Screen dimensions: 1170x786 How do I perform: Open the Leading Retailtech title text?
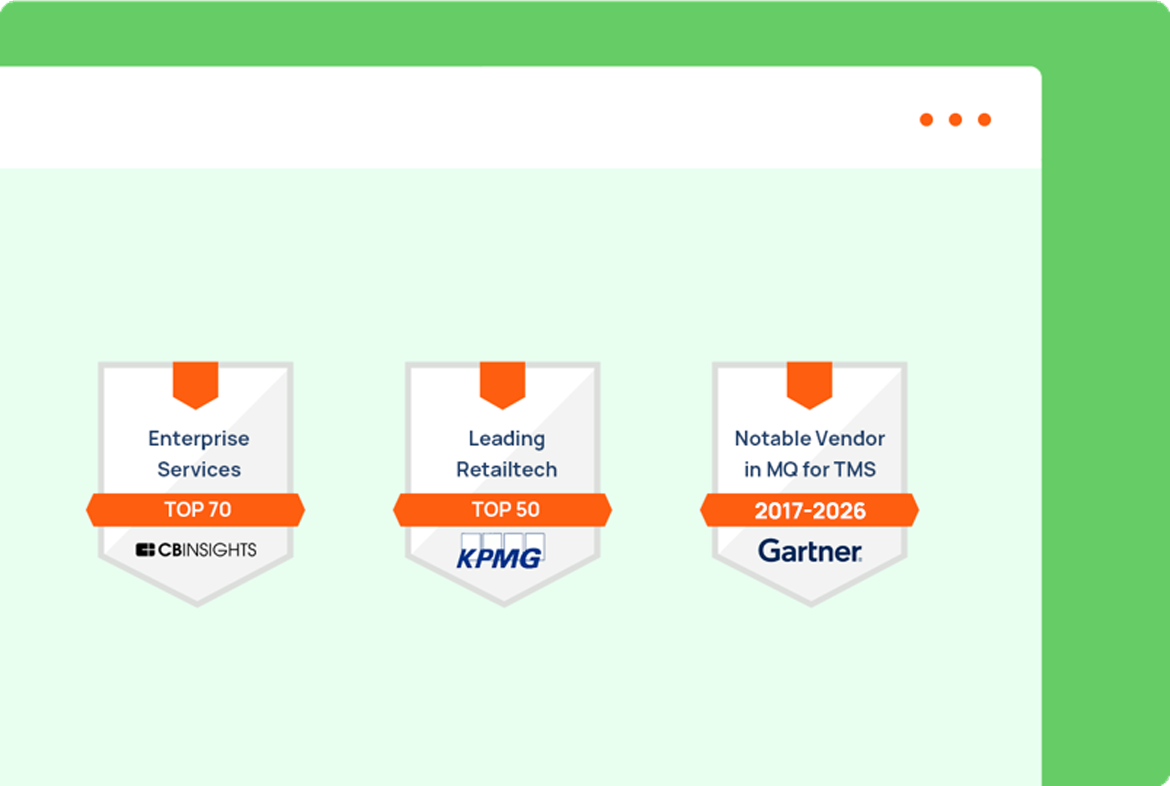coord(506,454)
